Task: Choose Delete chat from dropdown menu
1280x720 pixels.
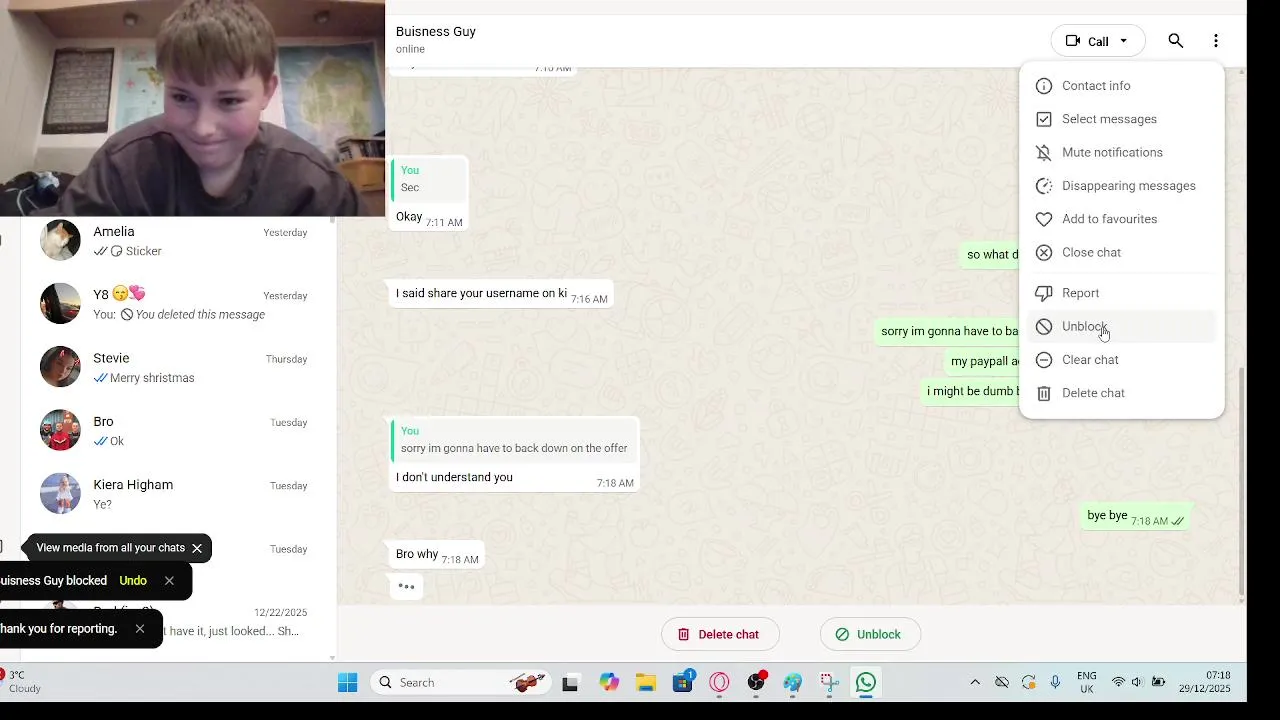Action: click(x=1122, y=393)
